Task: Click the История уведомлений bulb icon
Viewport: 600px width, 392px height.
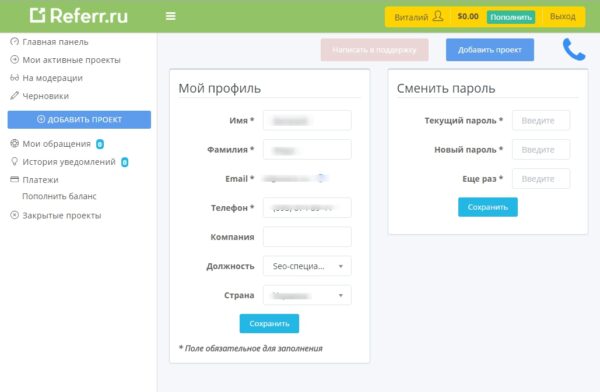Action: coord(15,162)
